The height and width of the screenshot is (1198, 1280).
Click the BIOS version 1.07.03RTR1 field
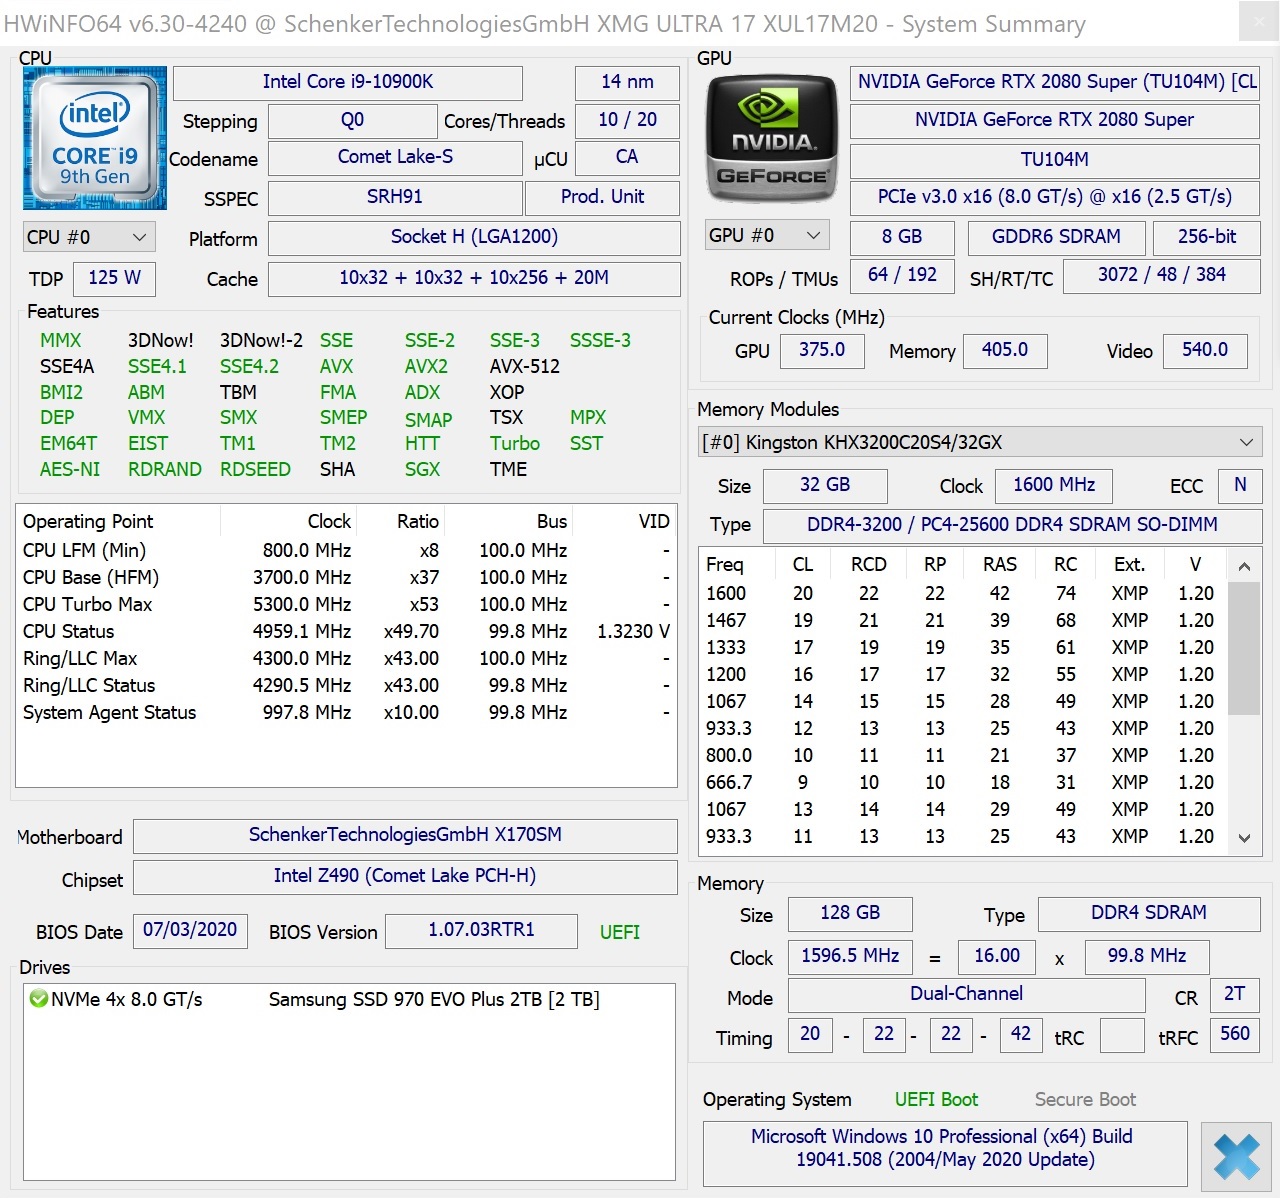[x=481, y=930]
